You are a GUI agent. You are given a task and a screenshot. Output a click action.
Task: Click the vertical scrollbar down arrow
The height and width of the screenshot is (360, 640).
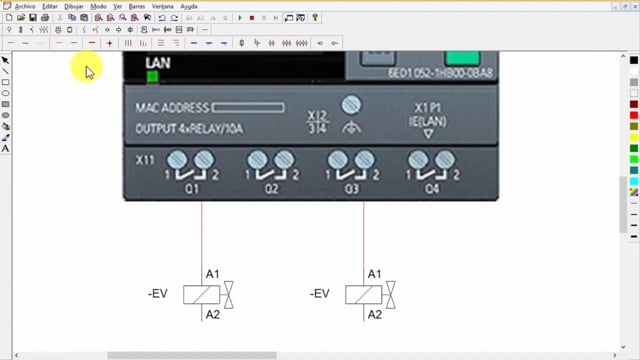click(x=623, y=347)
